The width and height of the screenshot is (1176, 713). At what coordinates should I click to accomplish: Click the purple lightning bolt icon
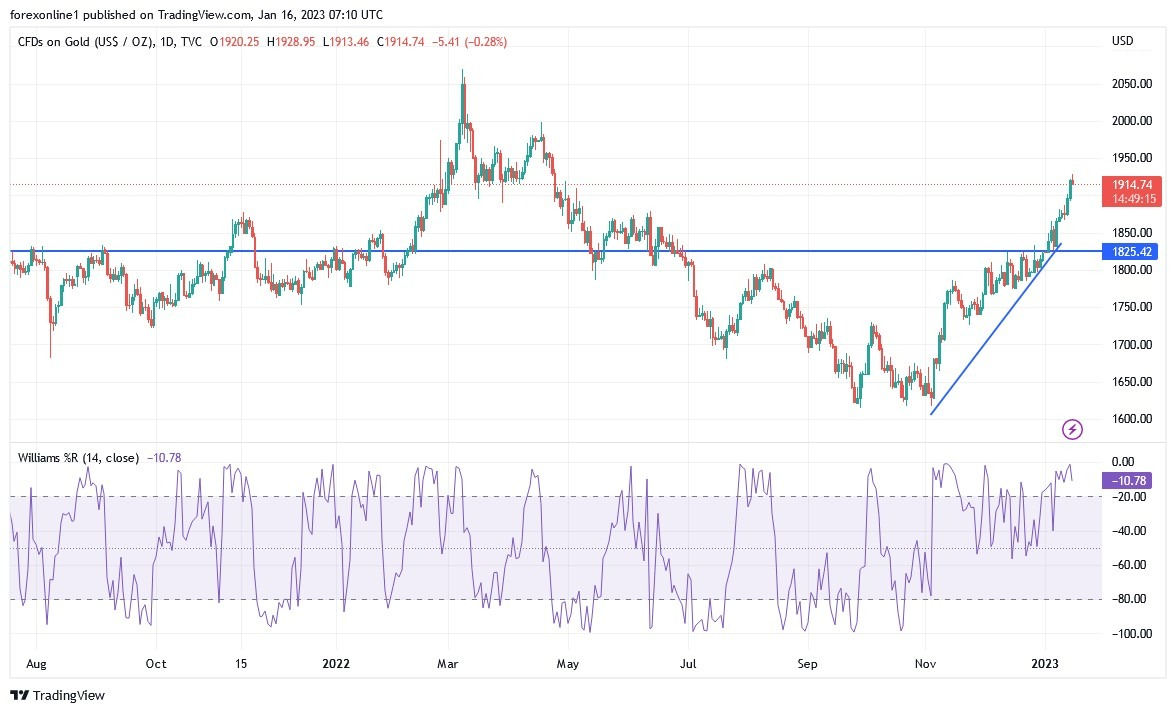(1072, 430)
